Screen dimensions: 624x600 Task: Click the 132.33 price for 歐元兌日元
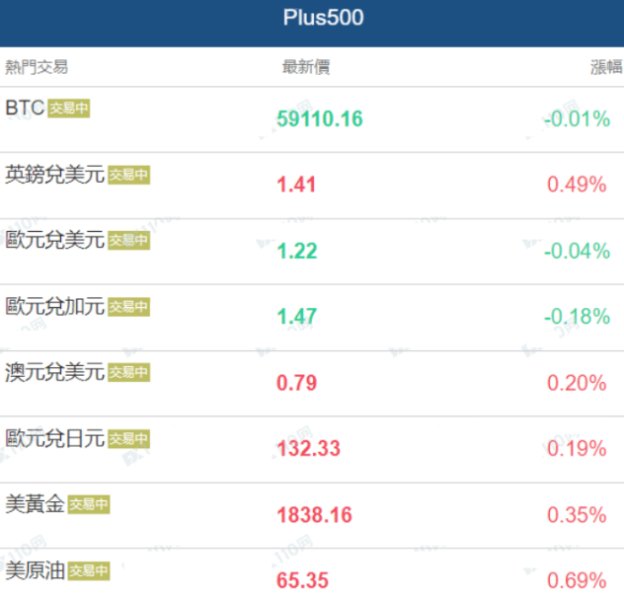point(308,449)
